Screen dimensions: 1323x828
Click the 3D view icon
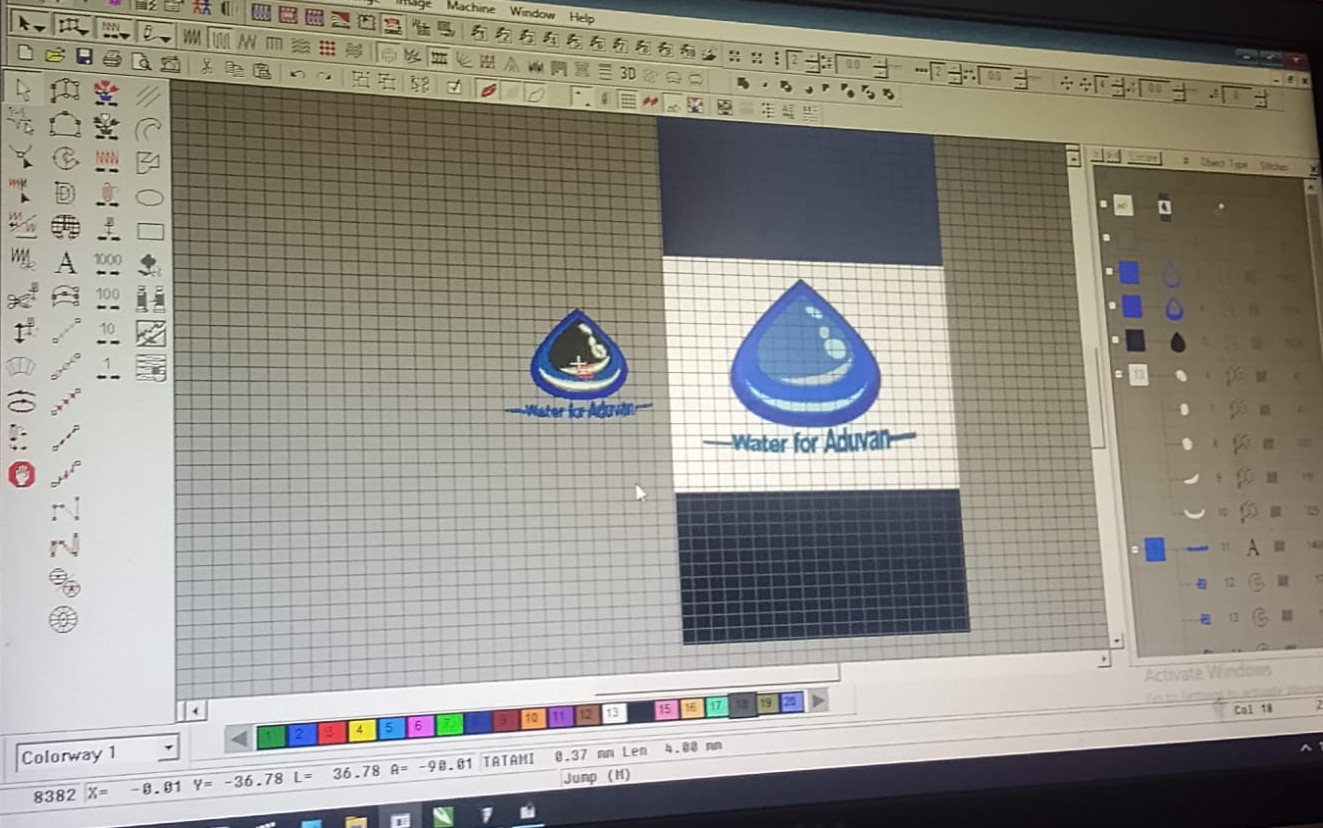pos(627,73)
